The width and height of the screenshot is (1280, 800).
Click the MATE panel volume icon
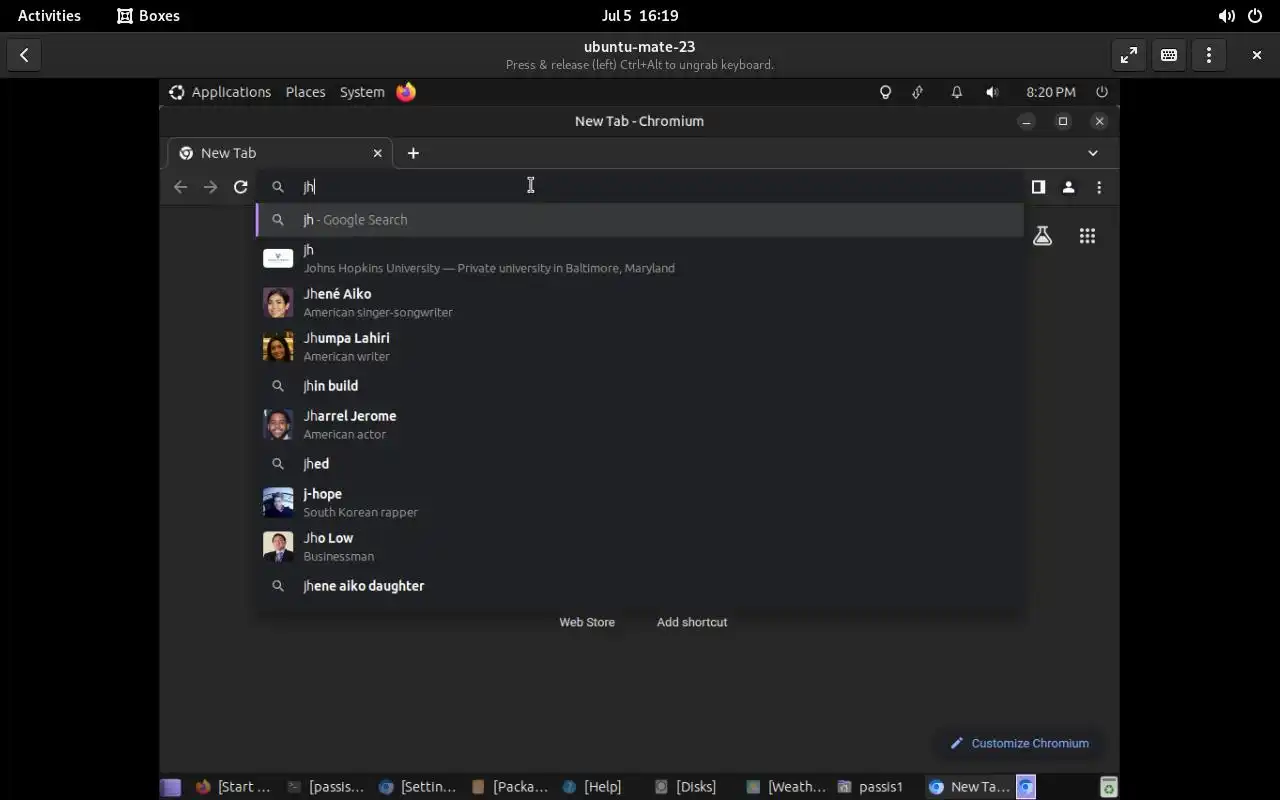coord(992,92)
